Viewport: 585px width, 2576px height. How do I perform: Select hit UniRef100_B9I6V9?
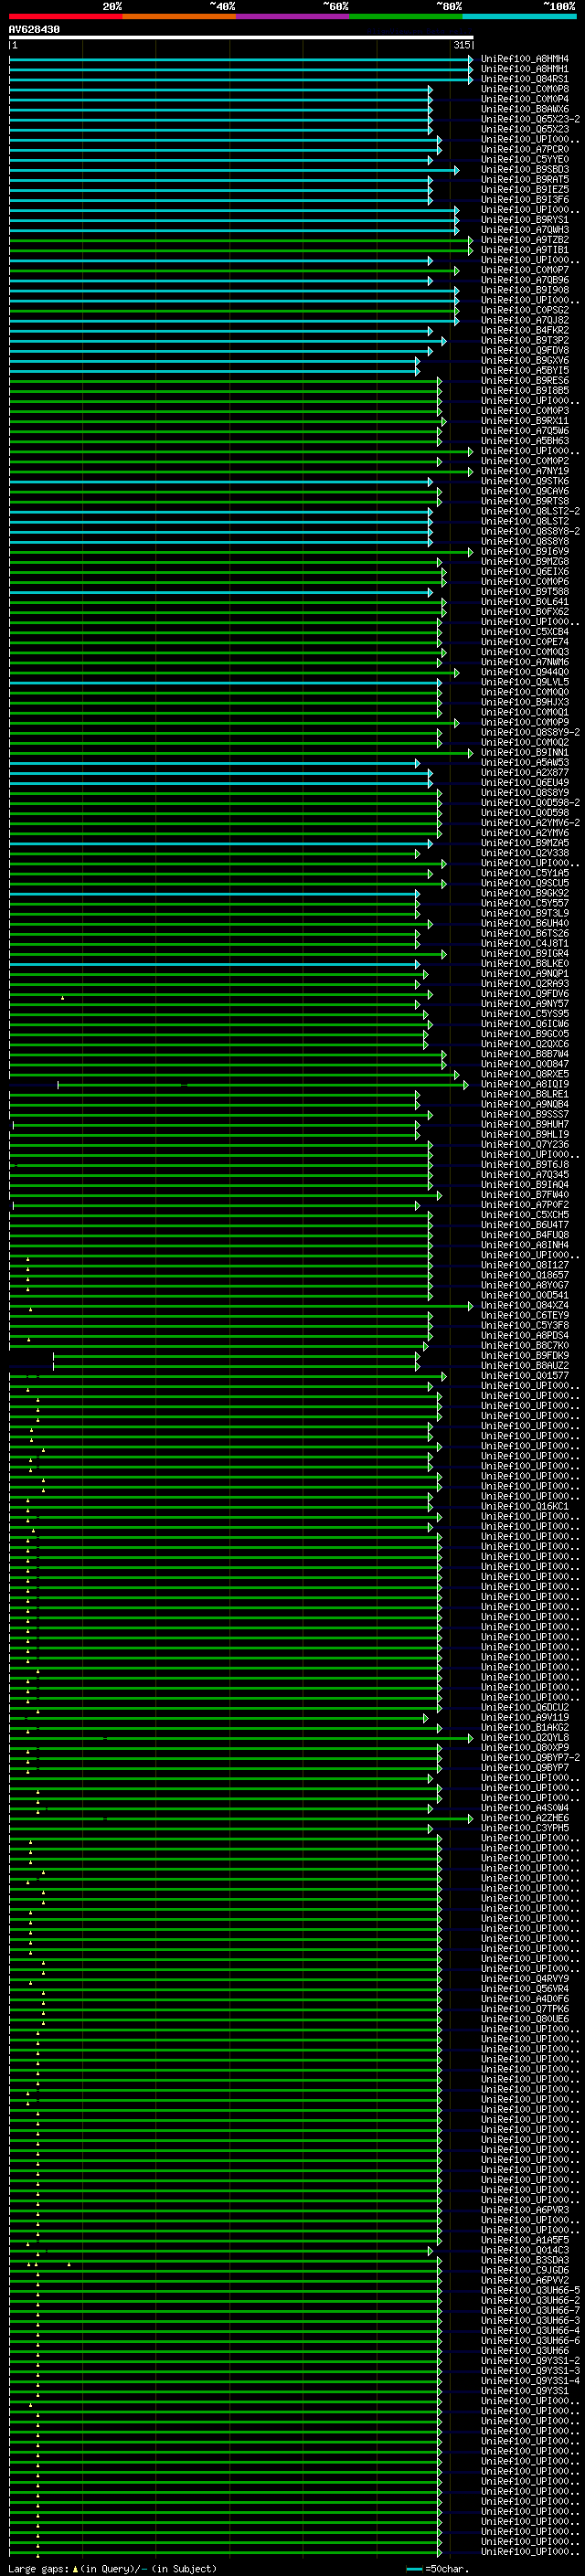[525, 551]
